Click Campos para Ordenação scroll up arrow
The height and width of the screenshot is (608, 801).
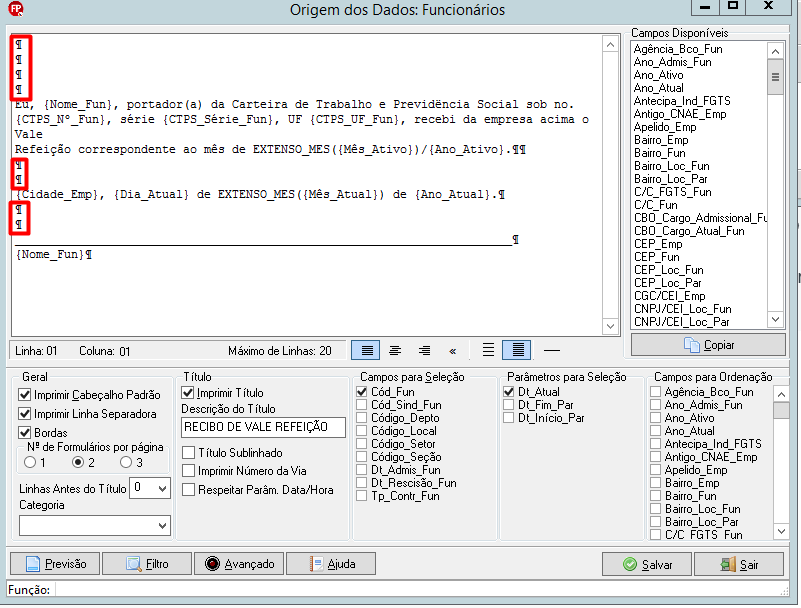coord(781,394)
